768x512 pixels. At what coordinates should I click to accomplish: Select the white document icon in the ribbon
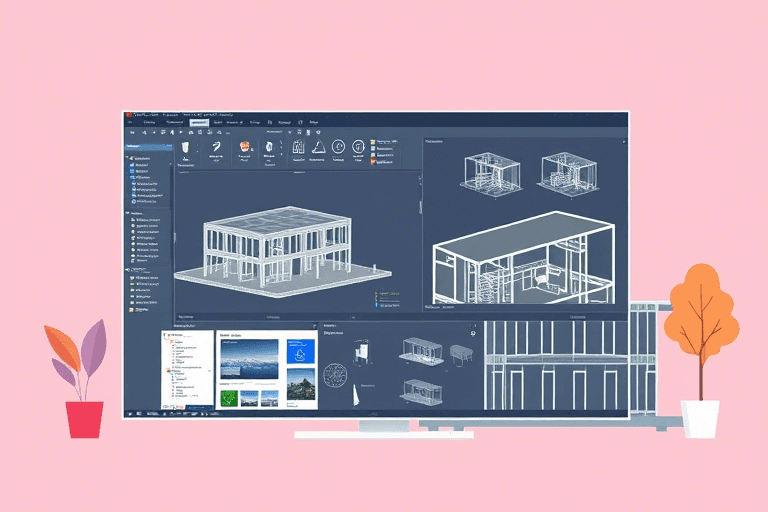tap(268, 148)
